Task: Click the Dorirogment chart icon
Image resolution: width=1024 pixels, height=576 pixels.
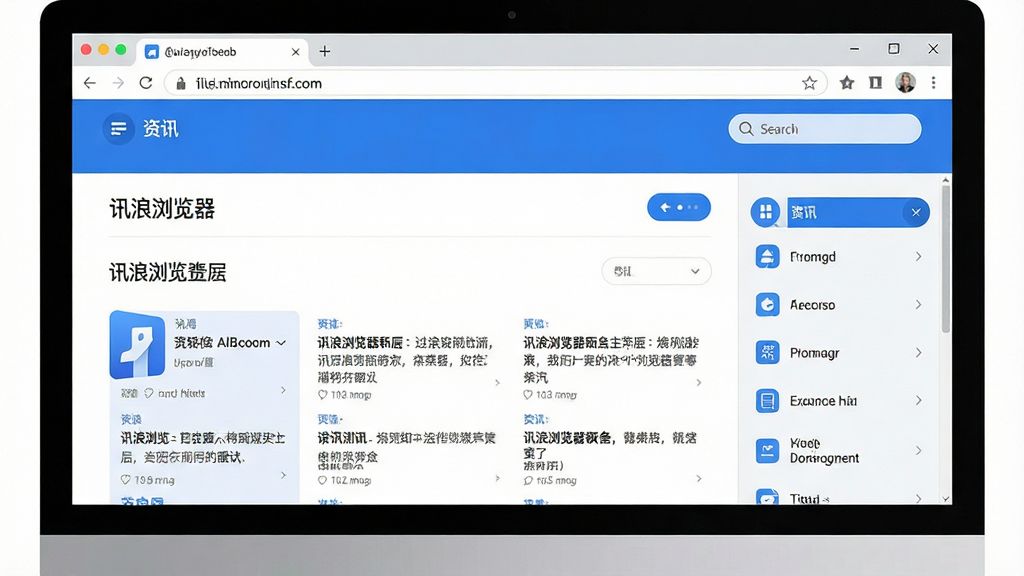Action: coord(767,451)
